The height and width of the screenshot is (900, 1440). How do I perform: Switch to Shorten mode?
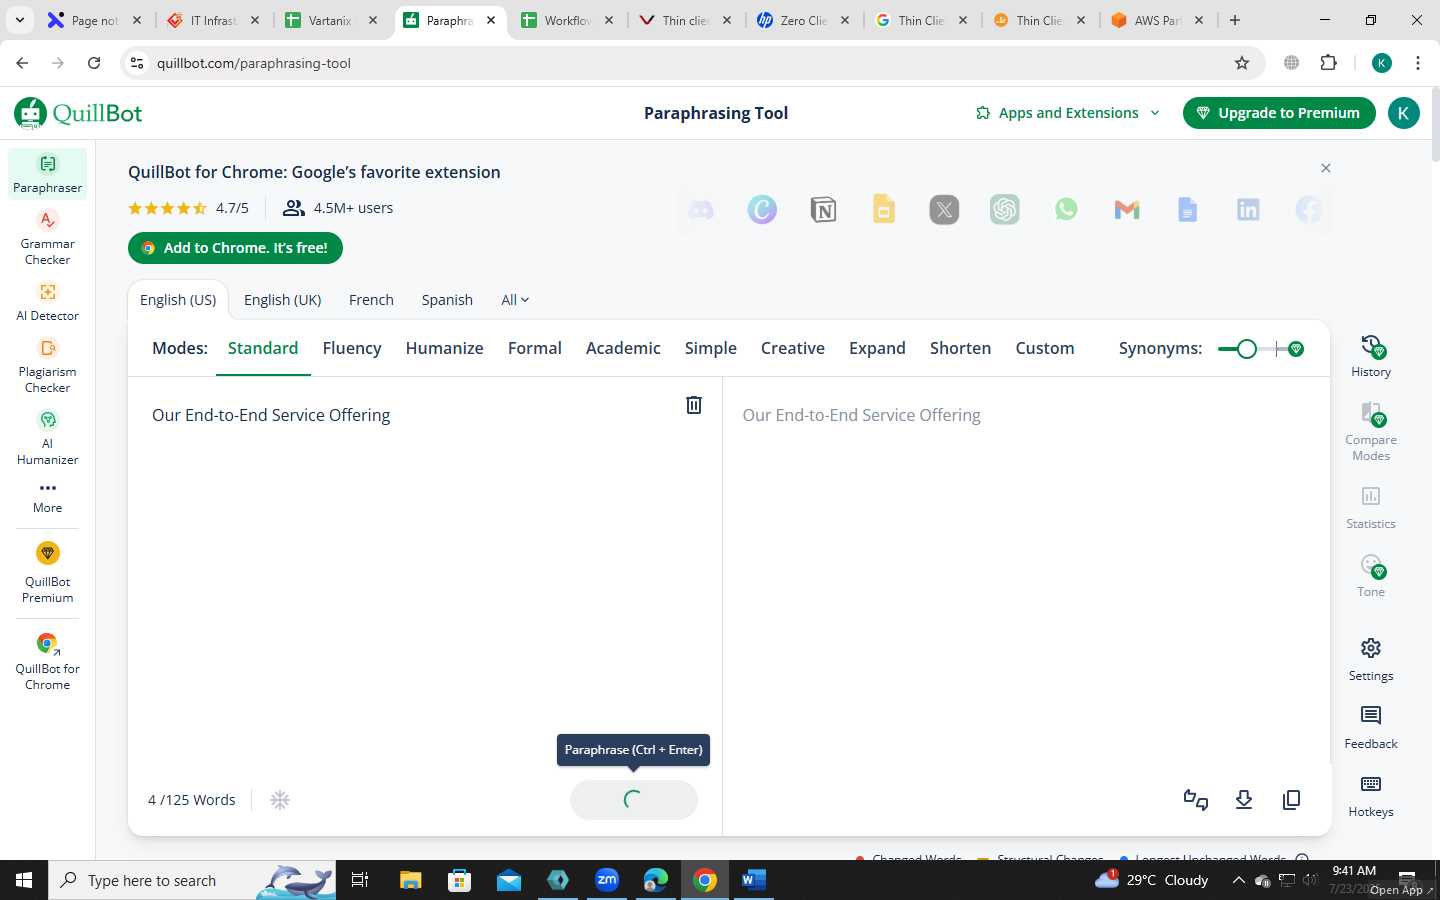pos(960,348)
